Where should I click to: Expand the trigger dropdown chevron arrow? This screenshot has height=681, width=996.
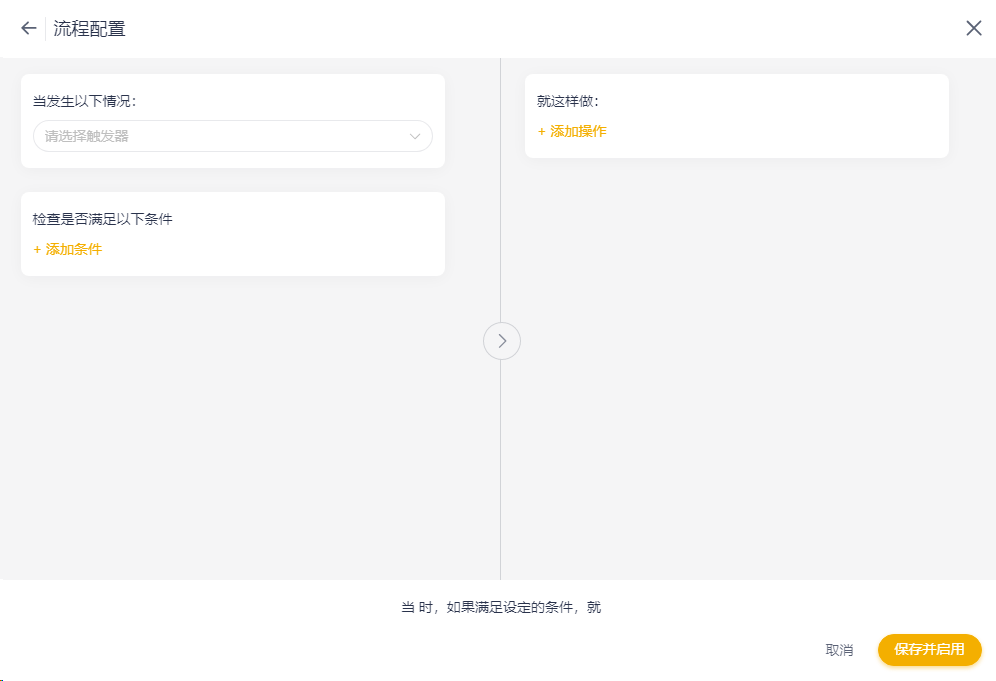415,136
